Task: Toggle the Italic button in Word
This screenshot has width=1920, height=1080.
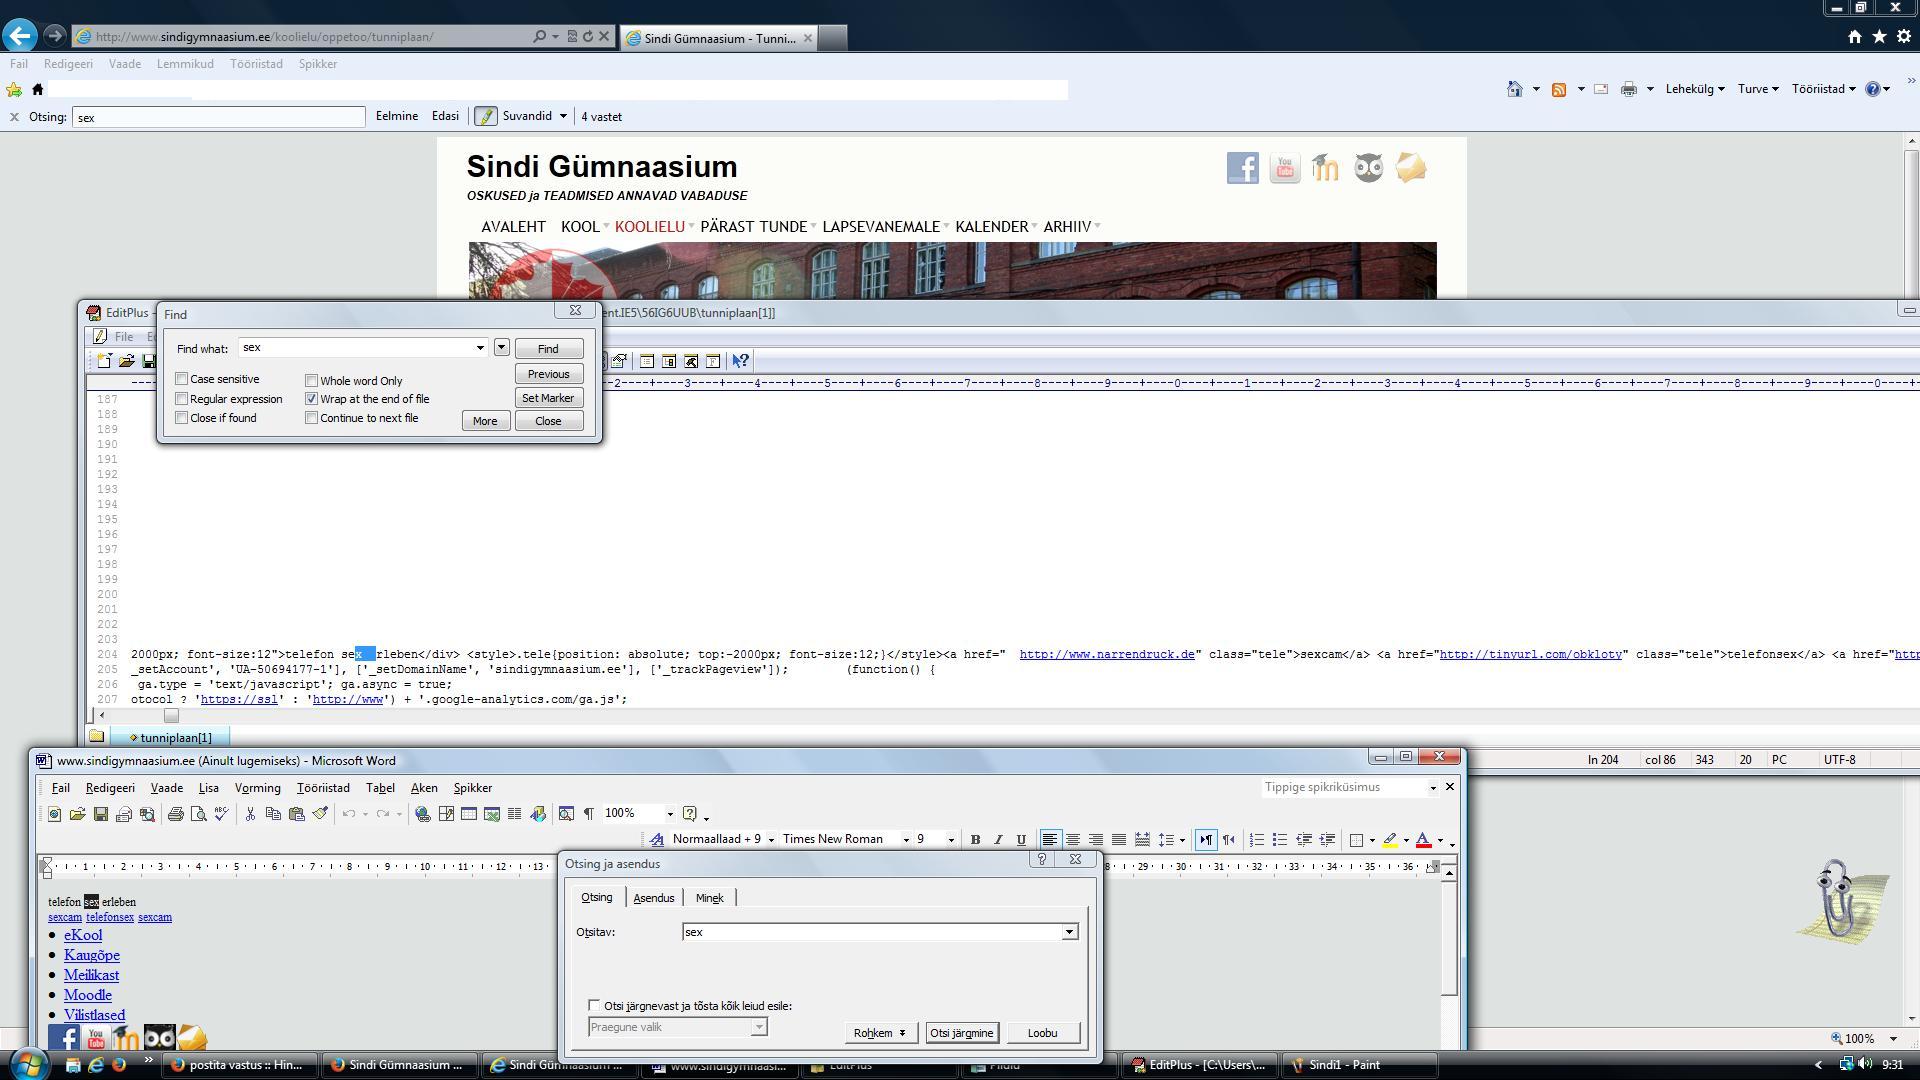Action: point(998,840)
